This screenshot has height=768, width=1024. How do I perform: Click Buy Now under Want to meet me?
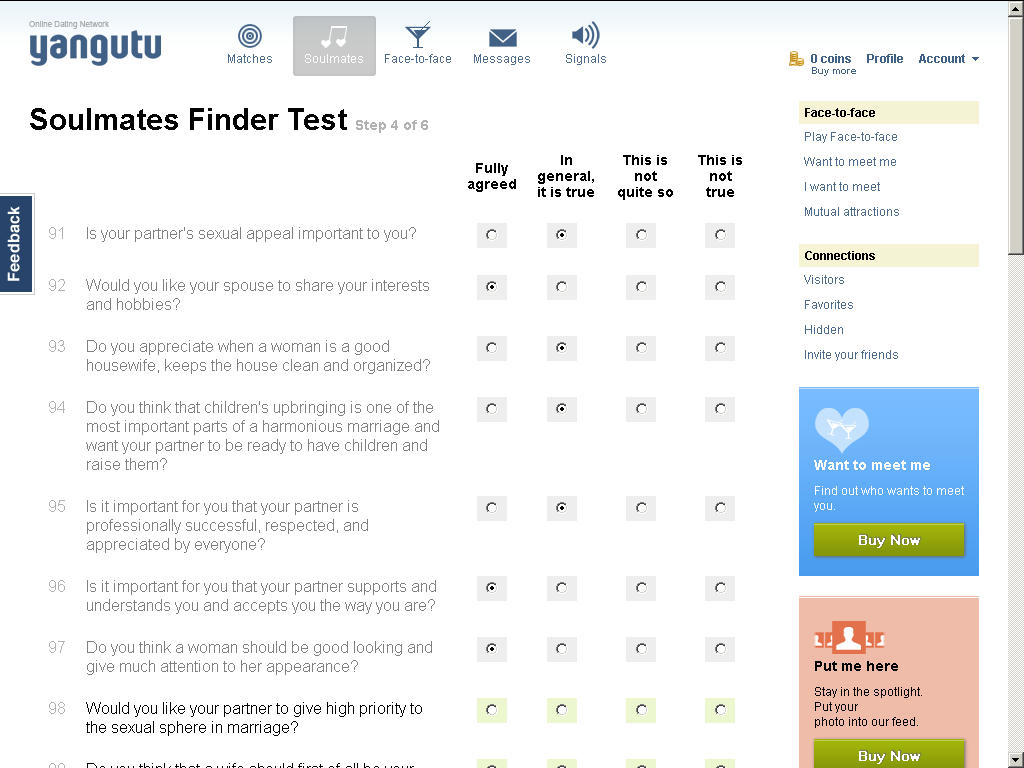[888, 540]
